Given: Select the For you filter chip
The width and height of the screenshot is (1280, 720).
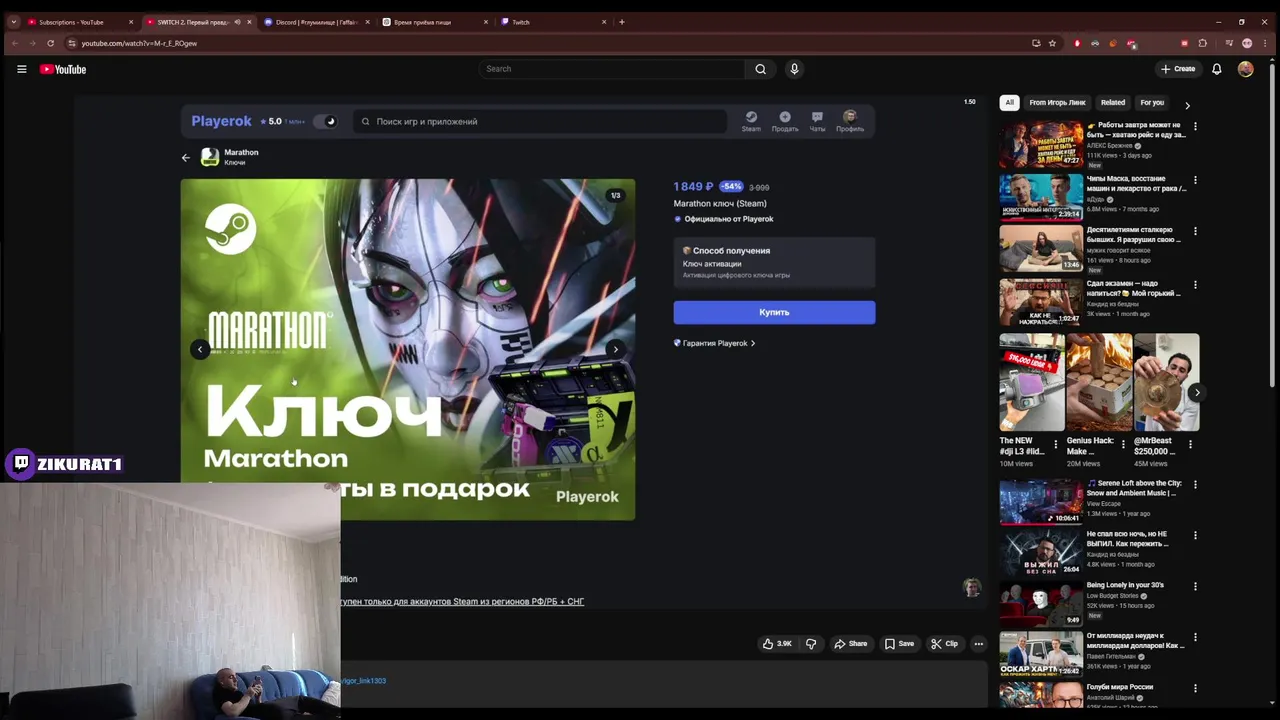Looking at the screenshot, I should point(1152,102).
